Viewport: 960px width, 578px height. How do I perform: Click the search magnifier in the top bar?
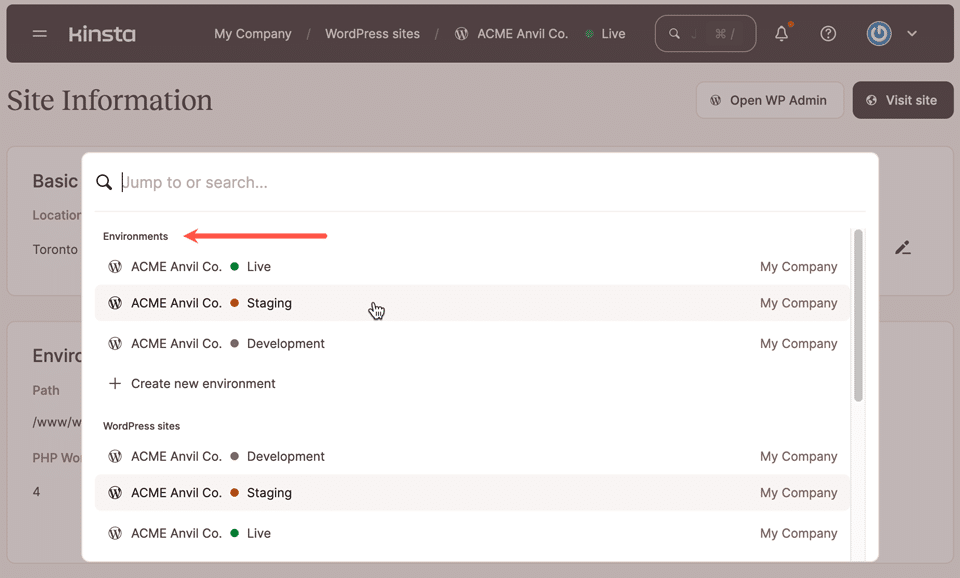(x=672, y=33)
